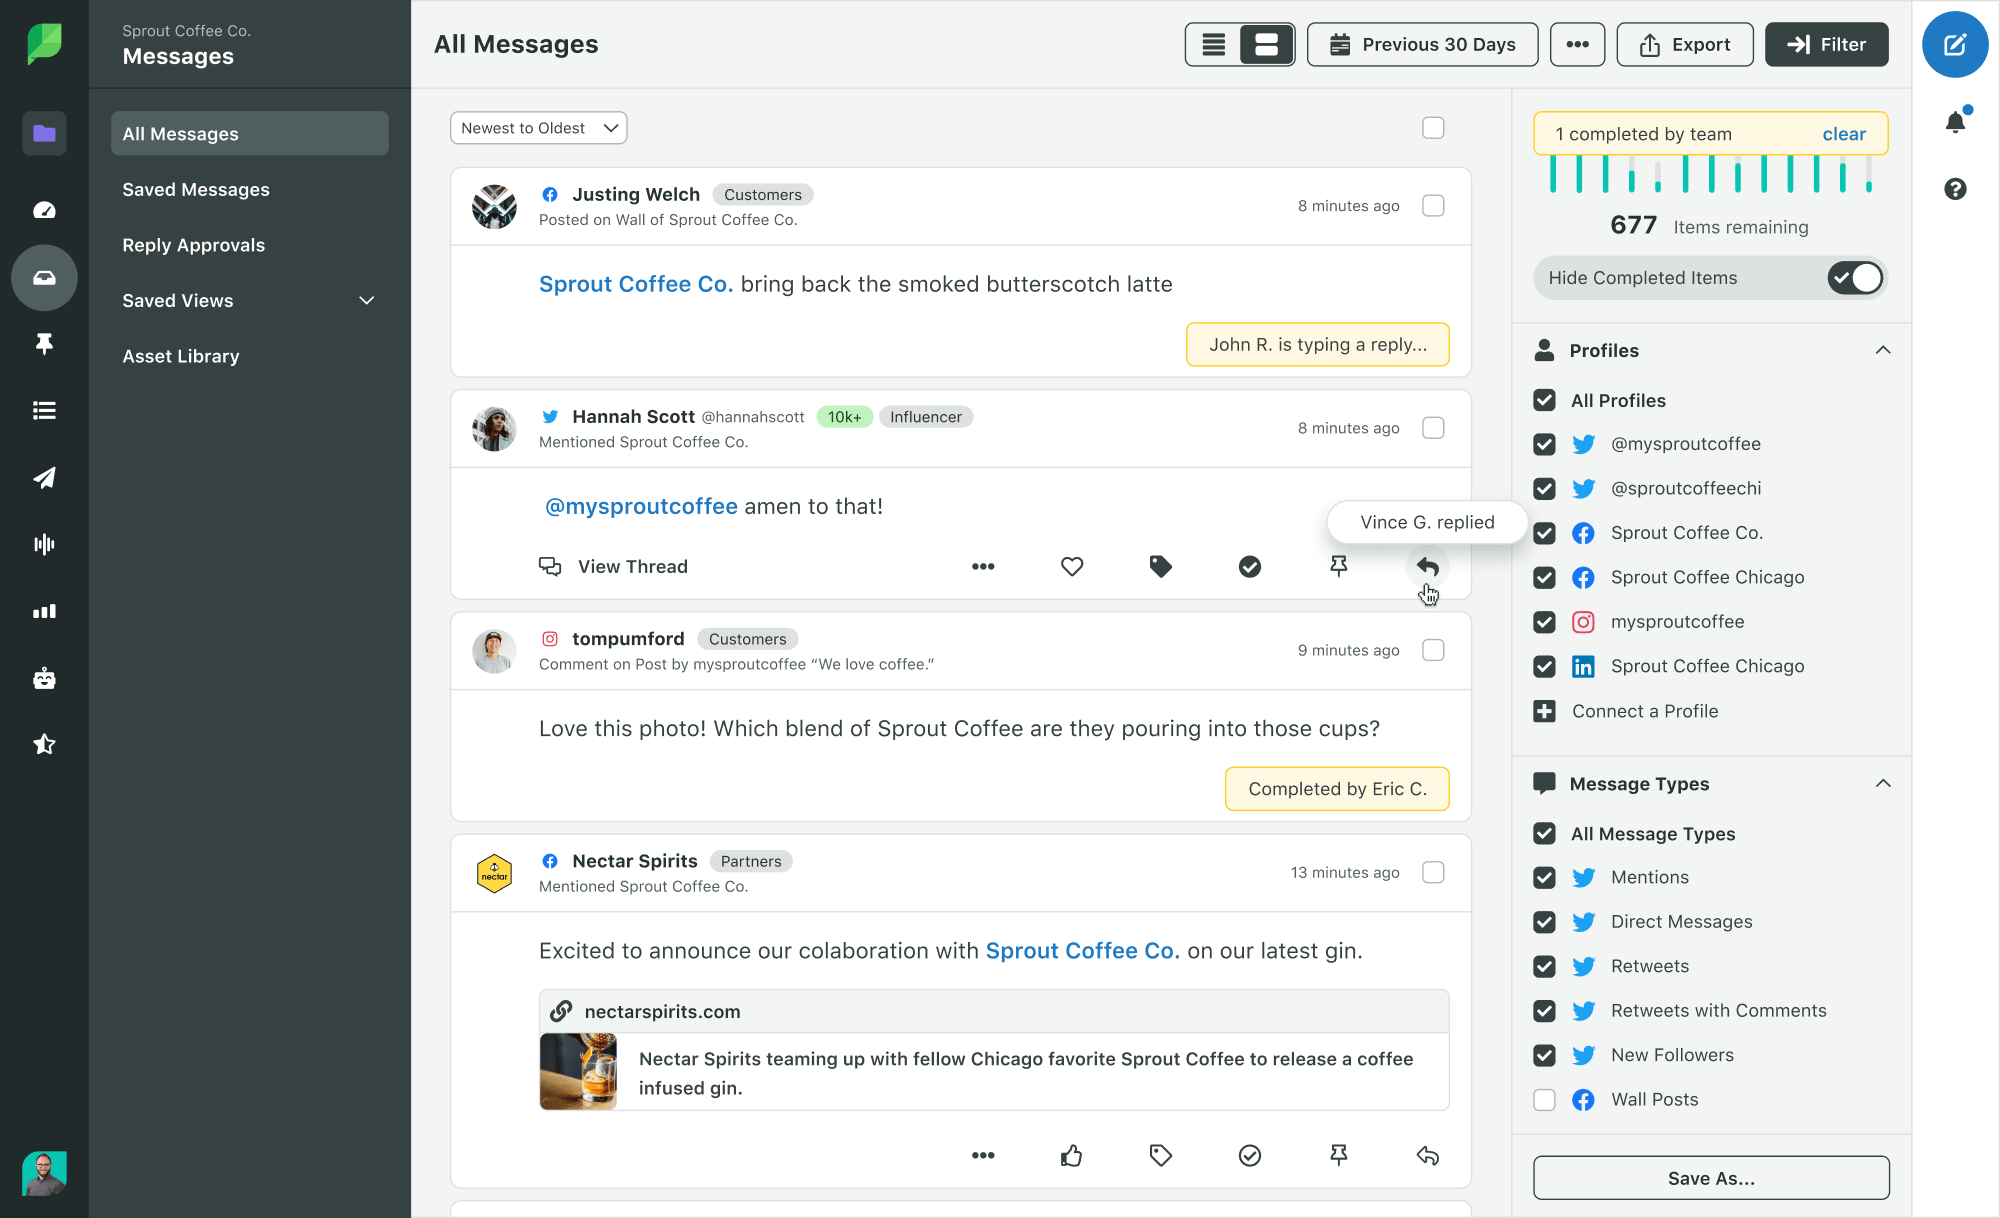Select Reply Approvals from left sidebar
This screenshot has height=1218, width=2000.
pos(193,244)
